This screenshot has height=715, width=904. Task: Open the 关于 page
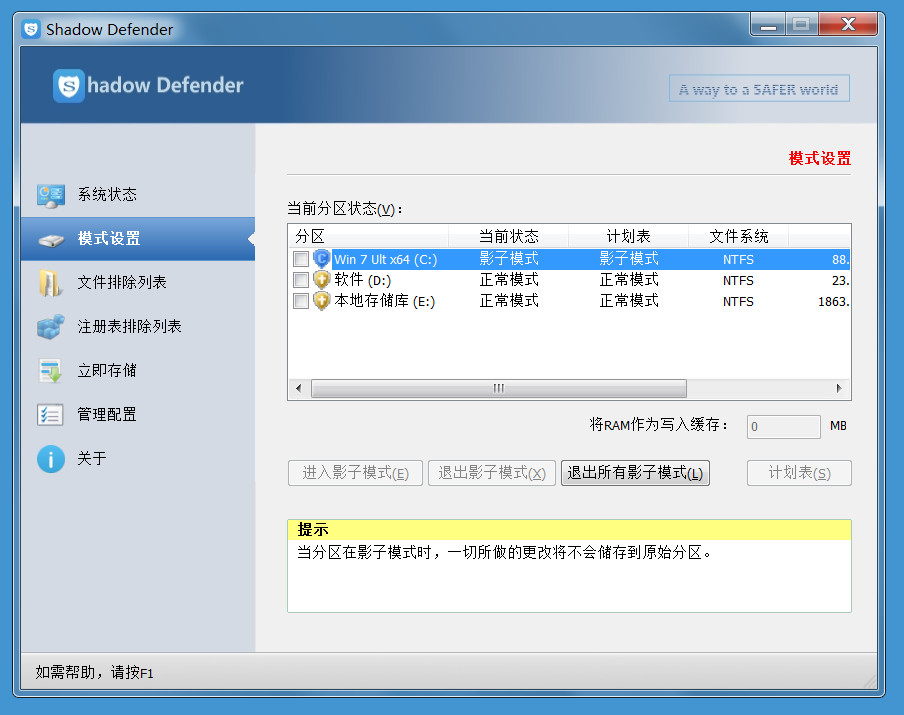click(138, 458)
